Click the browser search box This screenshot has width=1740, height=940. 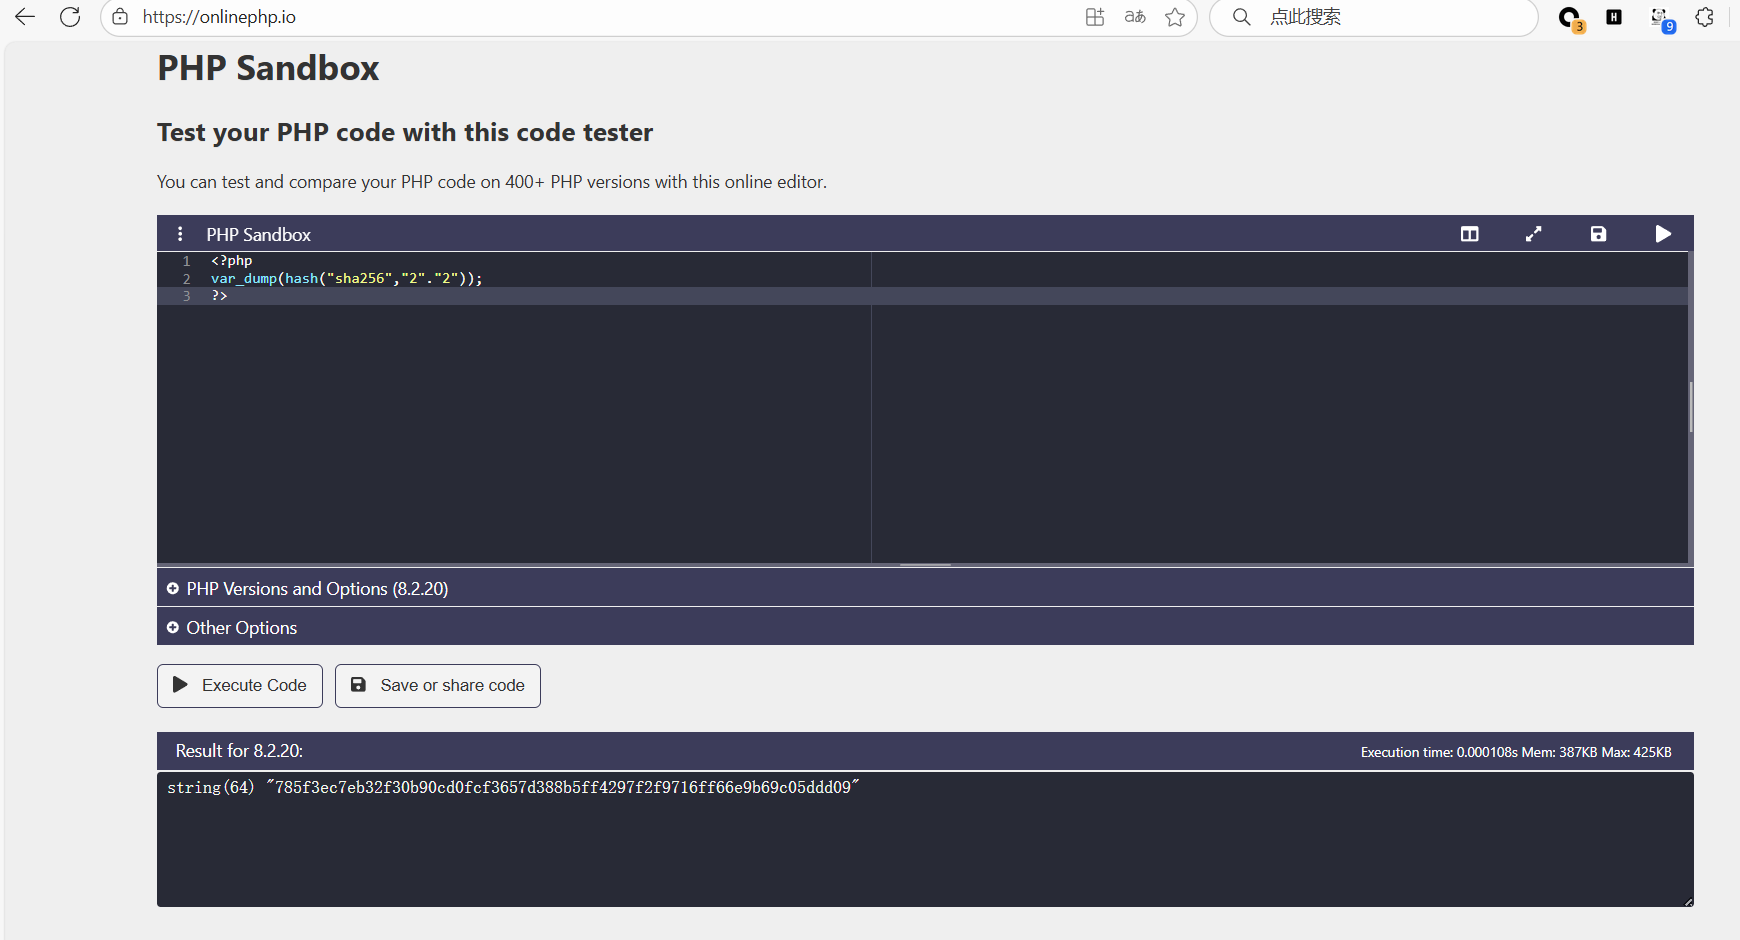coord(1374,17)
